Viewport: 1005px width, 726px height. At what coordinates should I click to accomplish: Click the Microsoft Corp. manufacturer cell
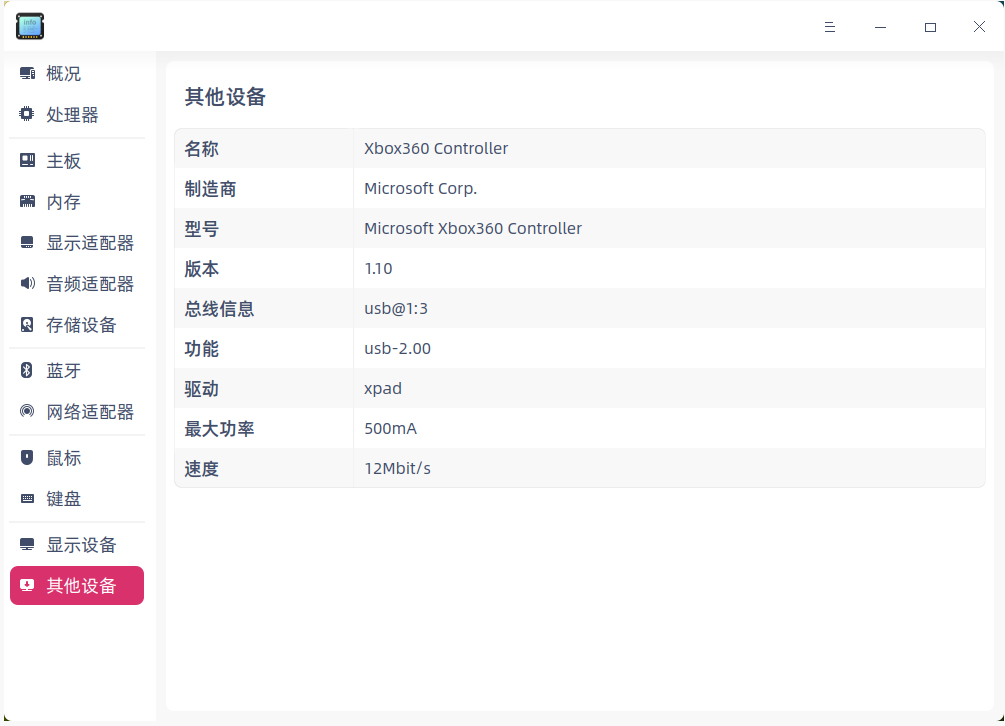click(420, 188)
